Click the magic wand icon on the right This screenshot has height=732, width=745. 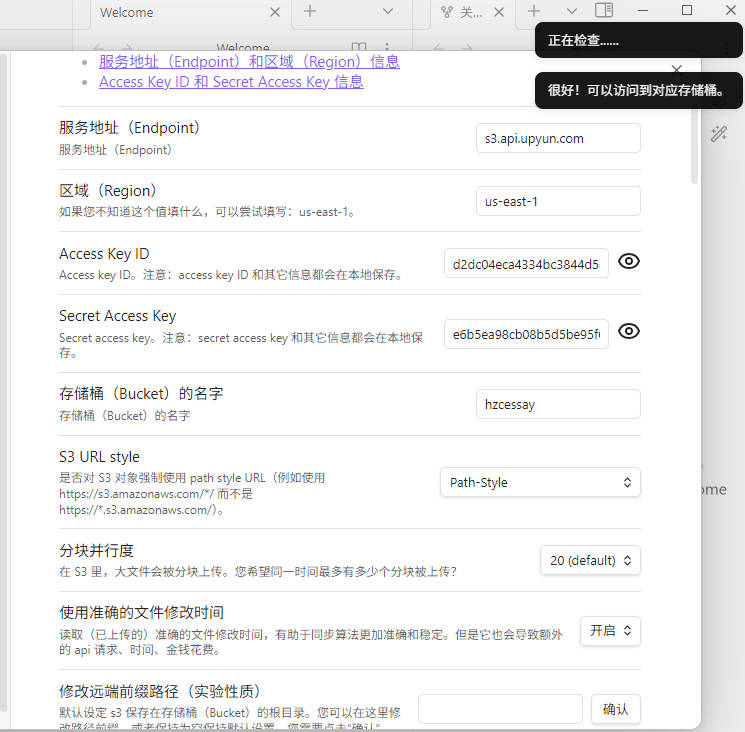(x=718, y=134)
